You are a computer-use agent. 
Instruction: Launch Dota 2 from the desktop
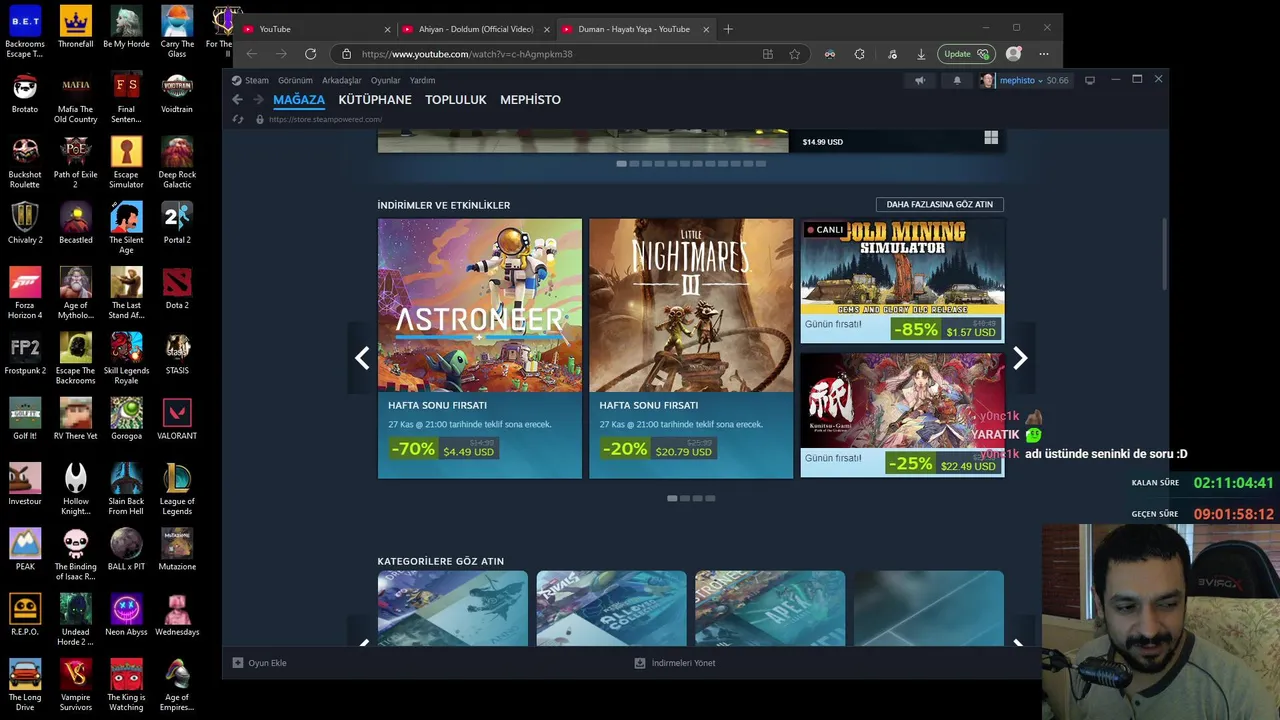coord(177,288)
